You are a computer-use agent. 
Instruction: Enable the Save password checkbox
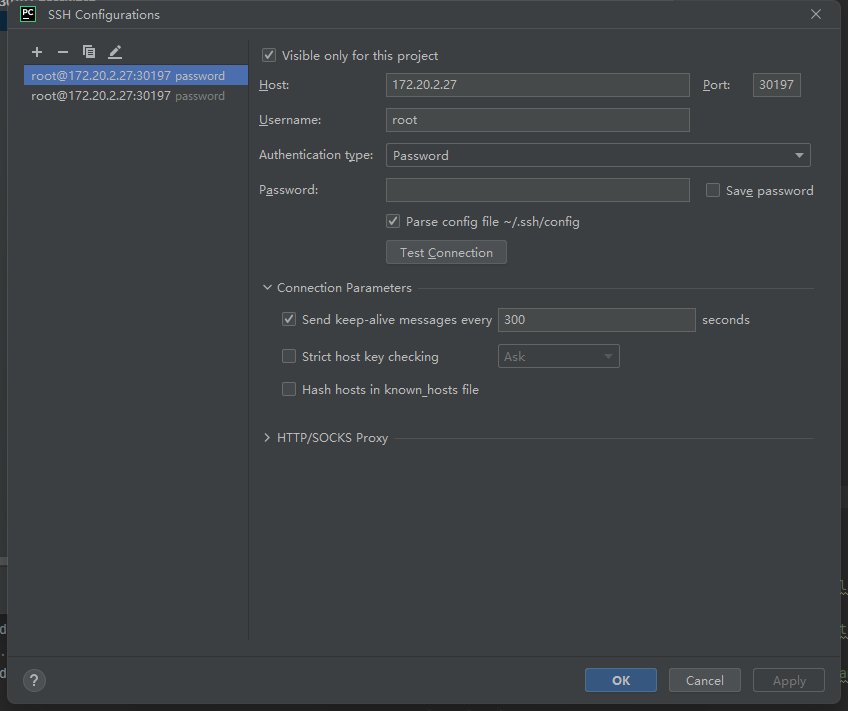(x=713, y=190)
